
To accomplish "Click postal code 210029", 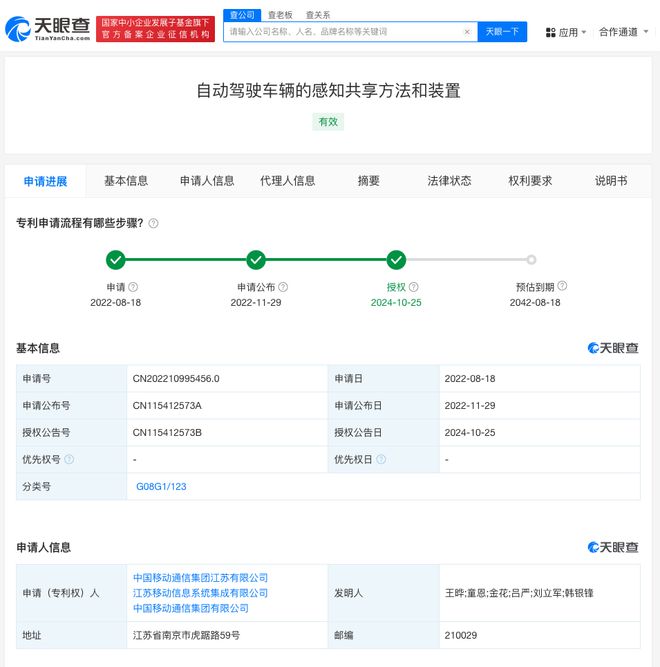I will click(461, 636).
